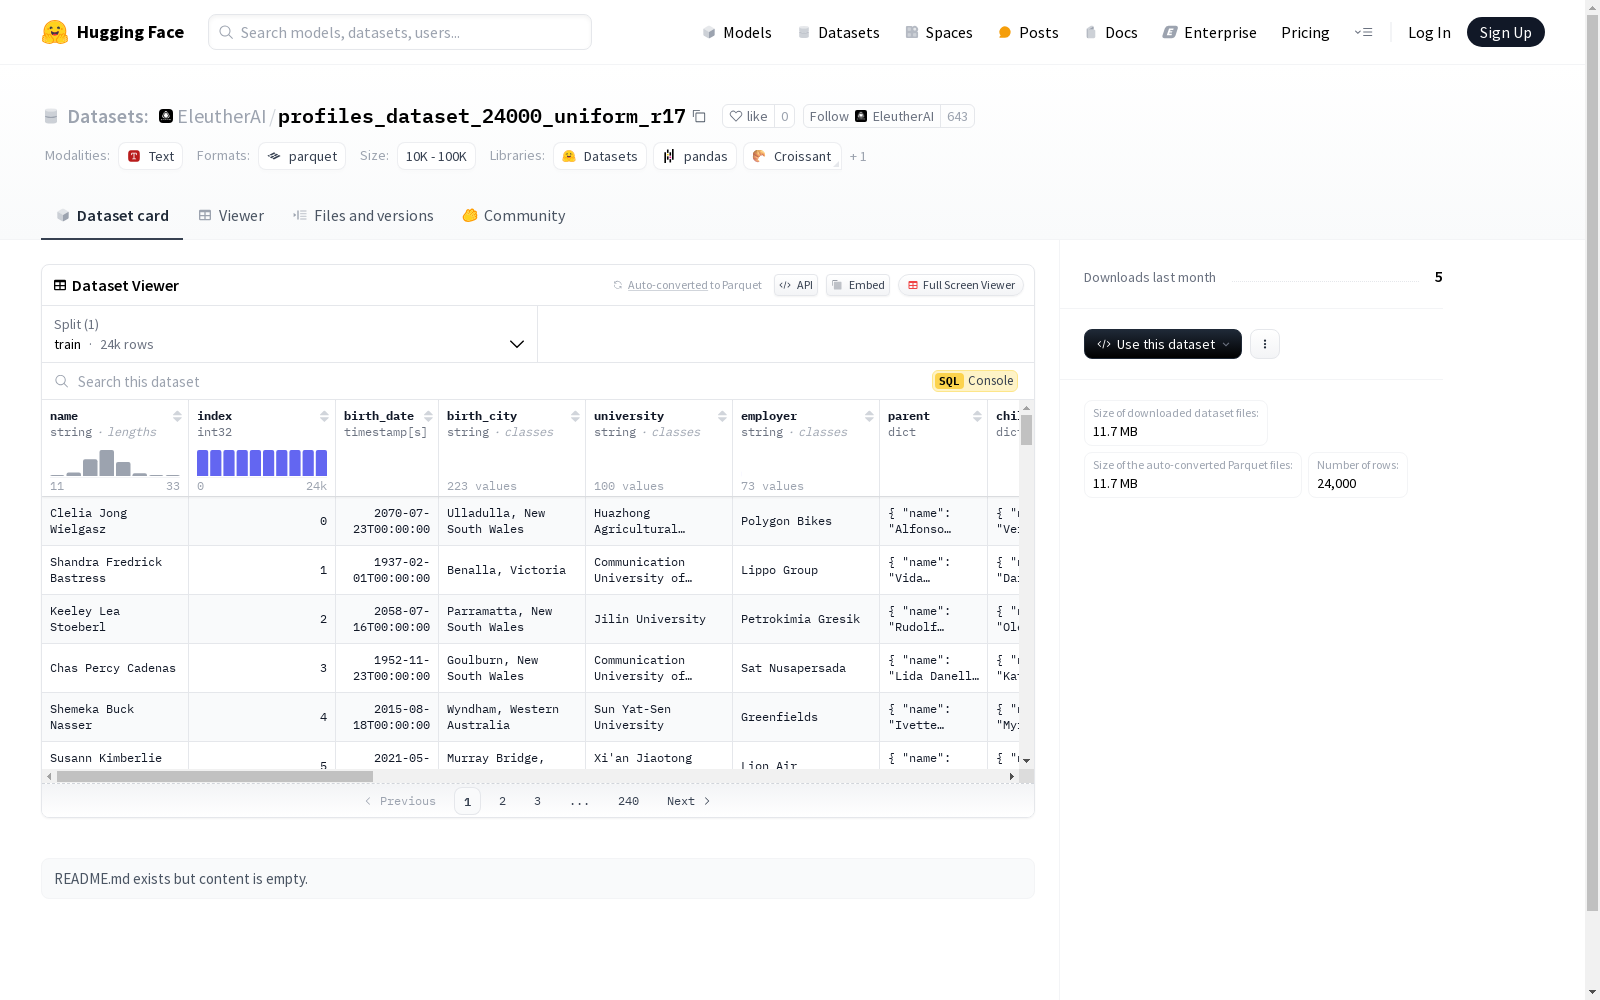Copy dataset name with the copy icon
Screen dimensions: 1600x1000
[x=700, y=117]
